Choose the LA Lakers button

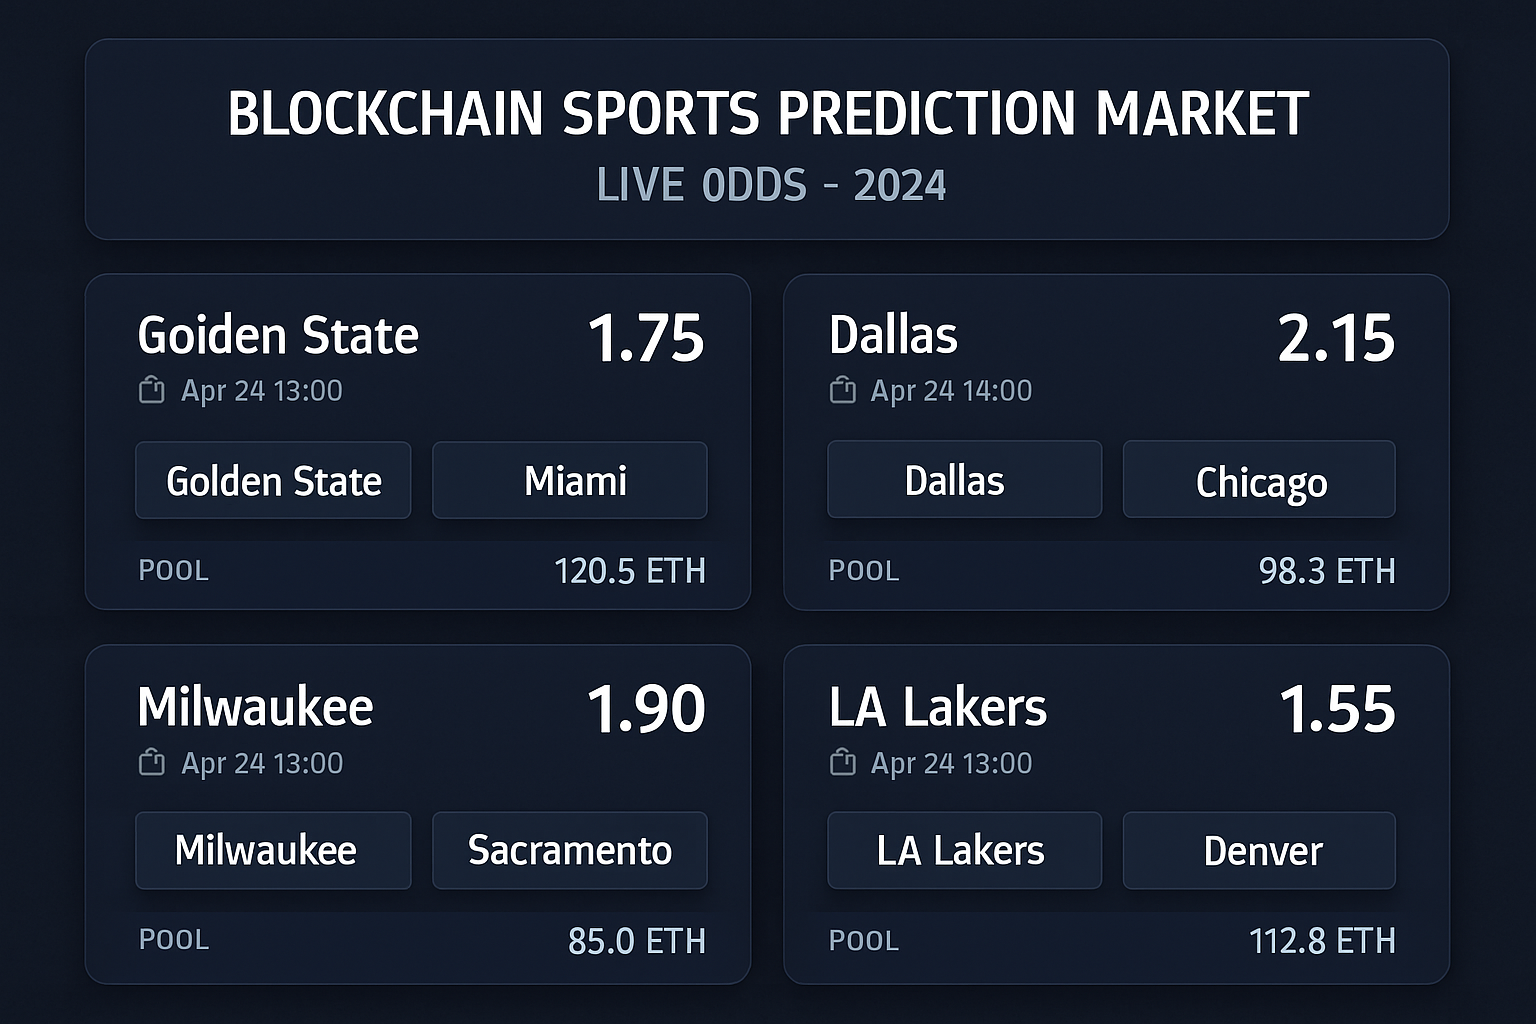964,851
